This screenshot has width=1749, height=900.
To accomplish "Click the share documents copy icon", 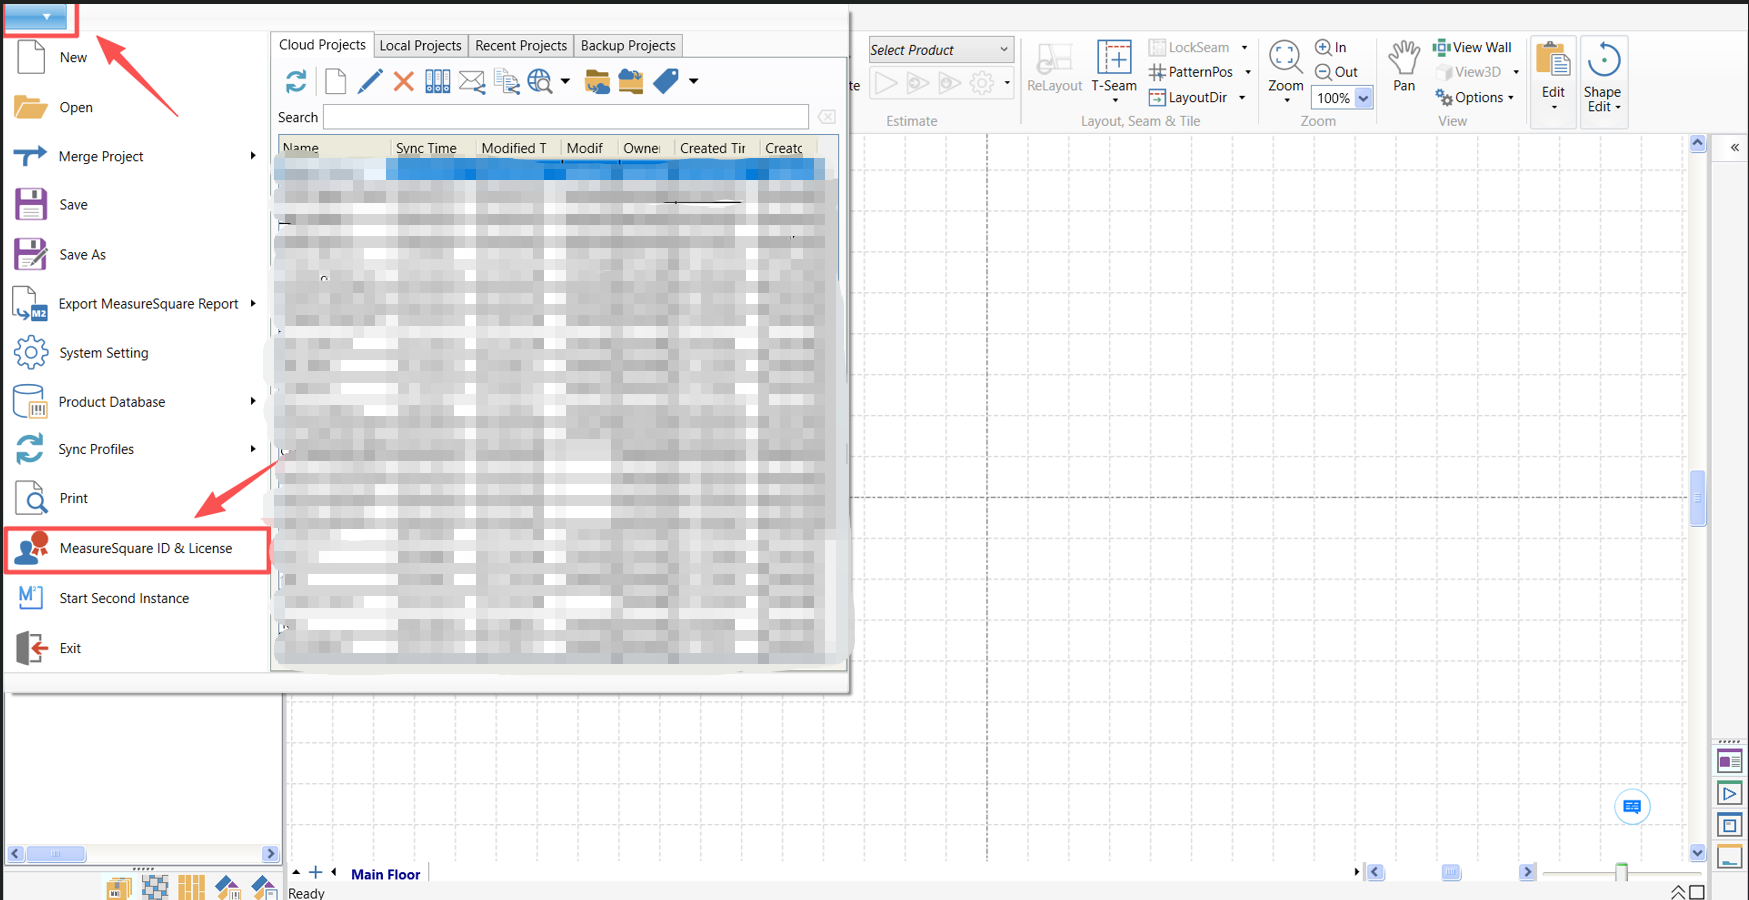I will (x=507, y=82).
